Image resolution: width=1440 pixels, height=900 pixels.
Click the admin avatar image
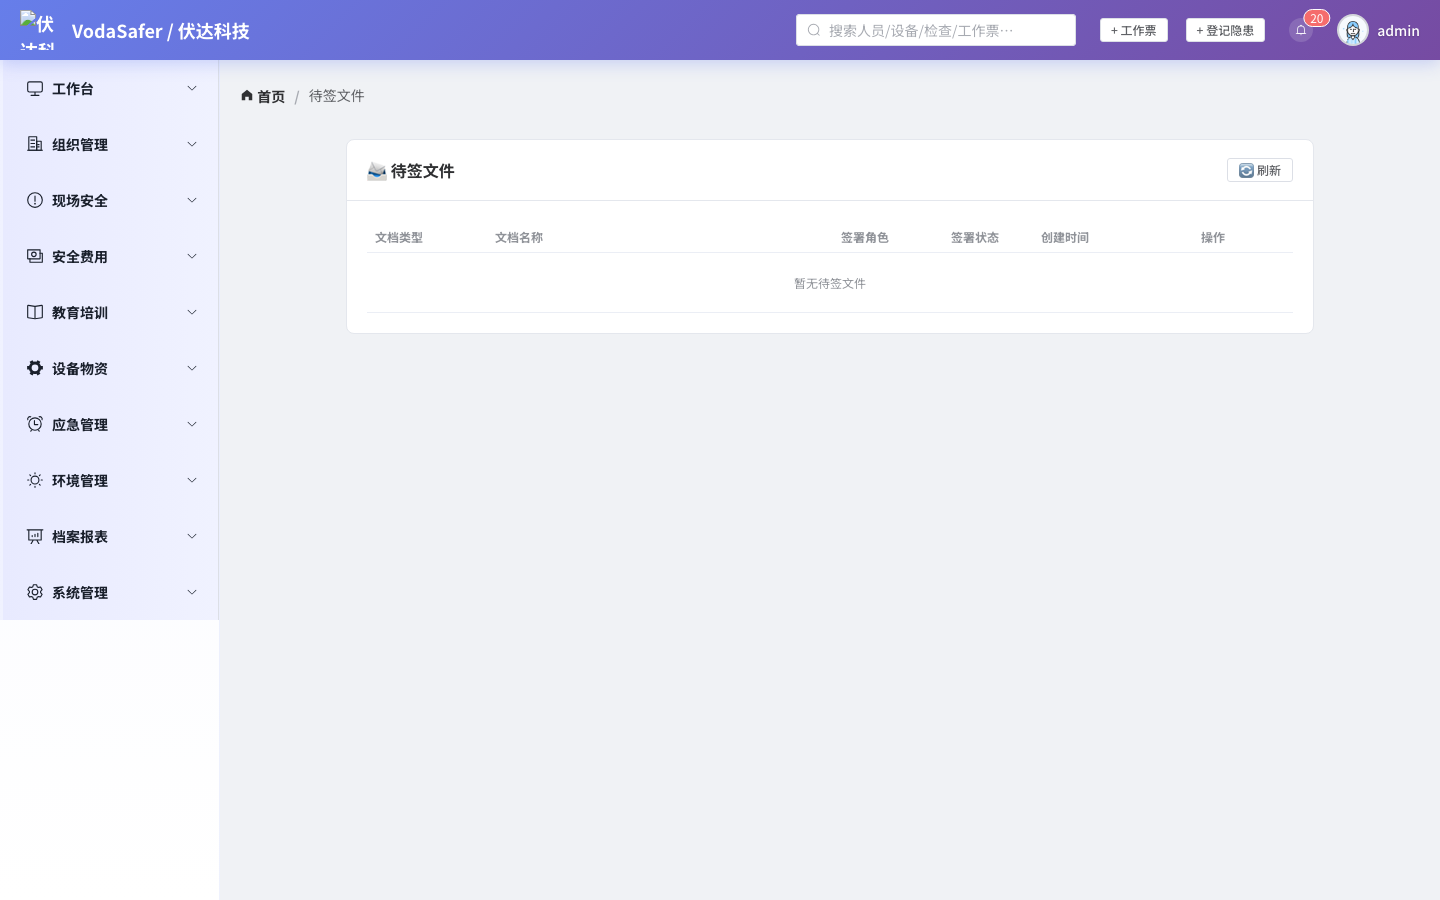tap(1353, 30)
